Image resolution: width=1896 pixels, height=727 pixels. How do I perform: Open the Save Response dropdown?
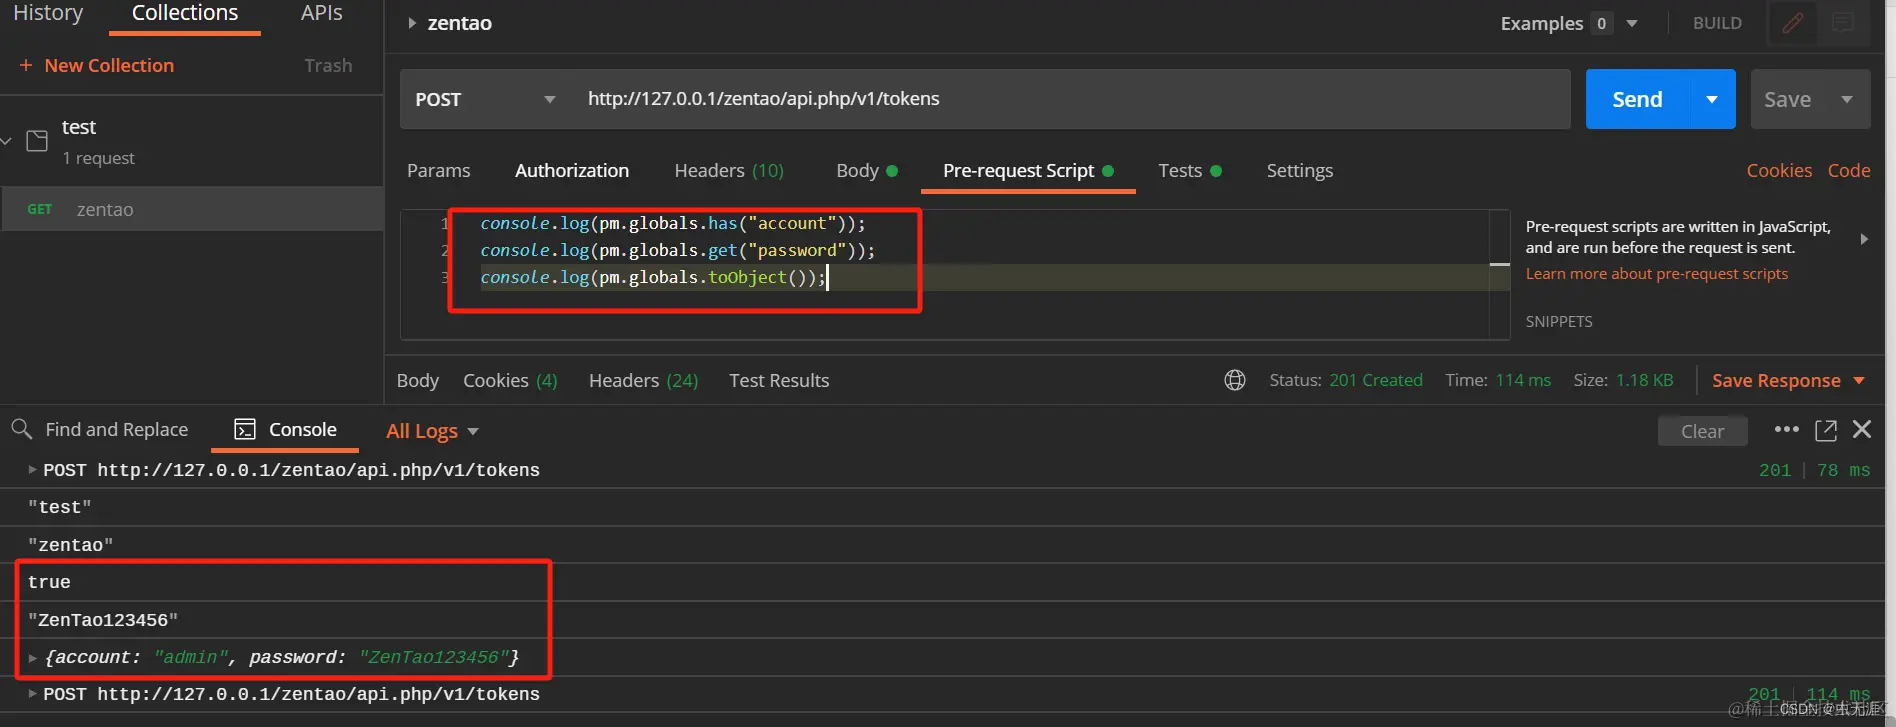point(1859,380)
